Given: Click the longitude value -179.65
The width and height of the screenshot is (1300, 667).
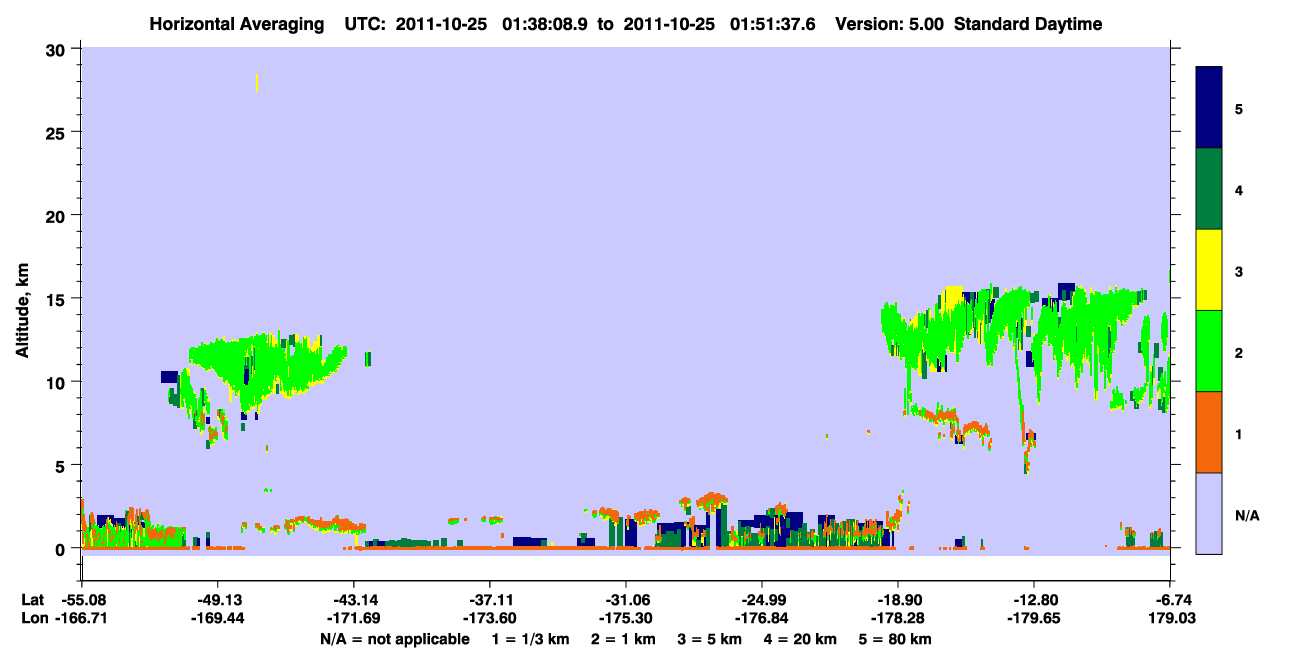Looking at the screenshot, I should 1034,619.
